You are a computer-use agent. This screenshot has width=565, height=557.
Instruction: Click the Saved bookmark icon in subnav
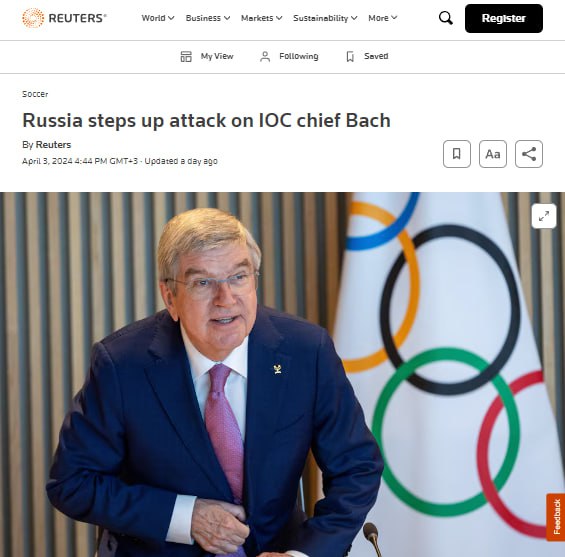click(x=350, y=56)
